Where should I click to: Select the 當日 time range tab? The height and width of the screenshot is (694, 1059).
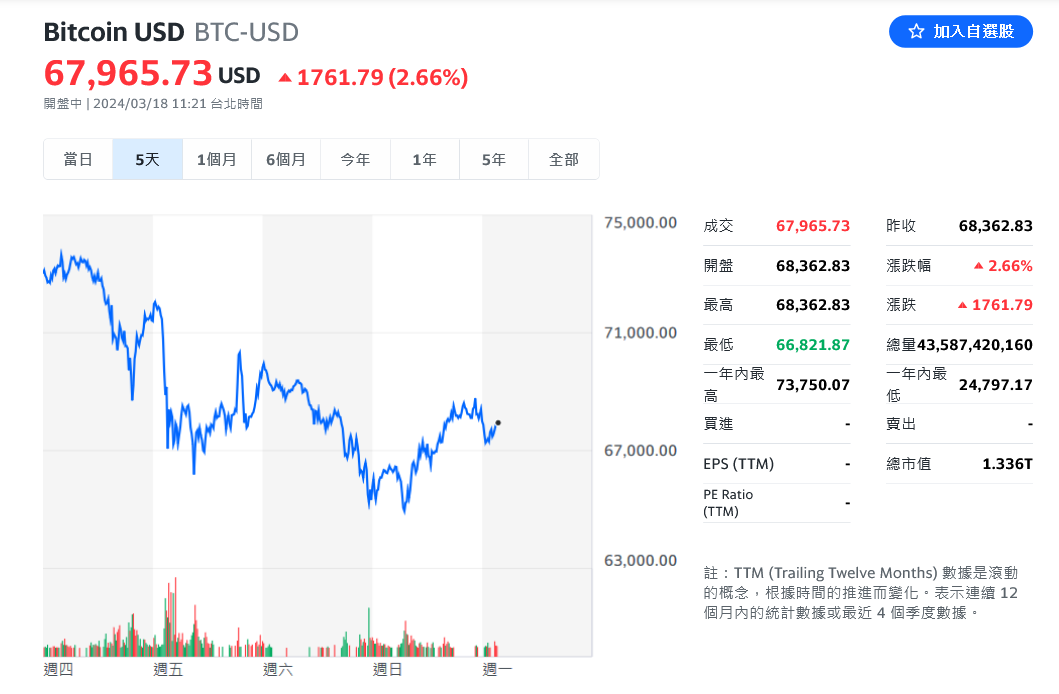click(78, 159)
